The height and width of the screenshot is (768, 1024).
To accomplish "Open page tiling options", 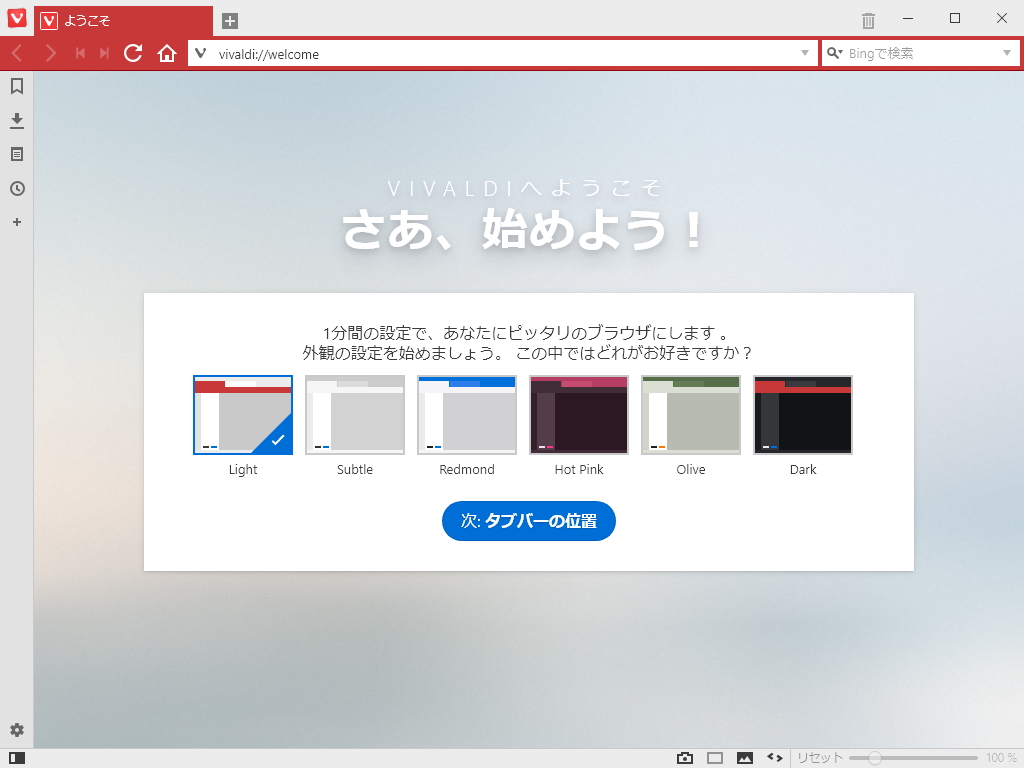I will pos(714,757).
